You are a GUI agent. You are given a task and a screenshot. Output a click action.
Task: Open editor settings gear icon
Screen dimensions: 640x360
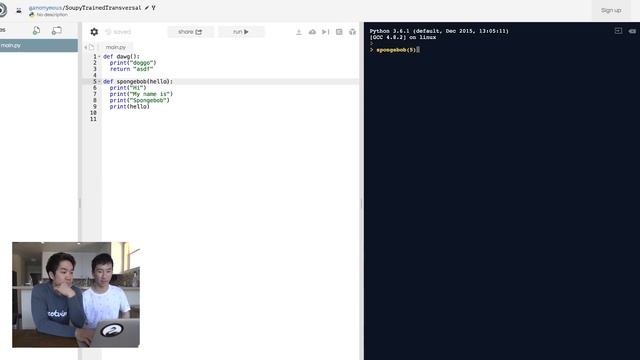[94, 32]
